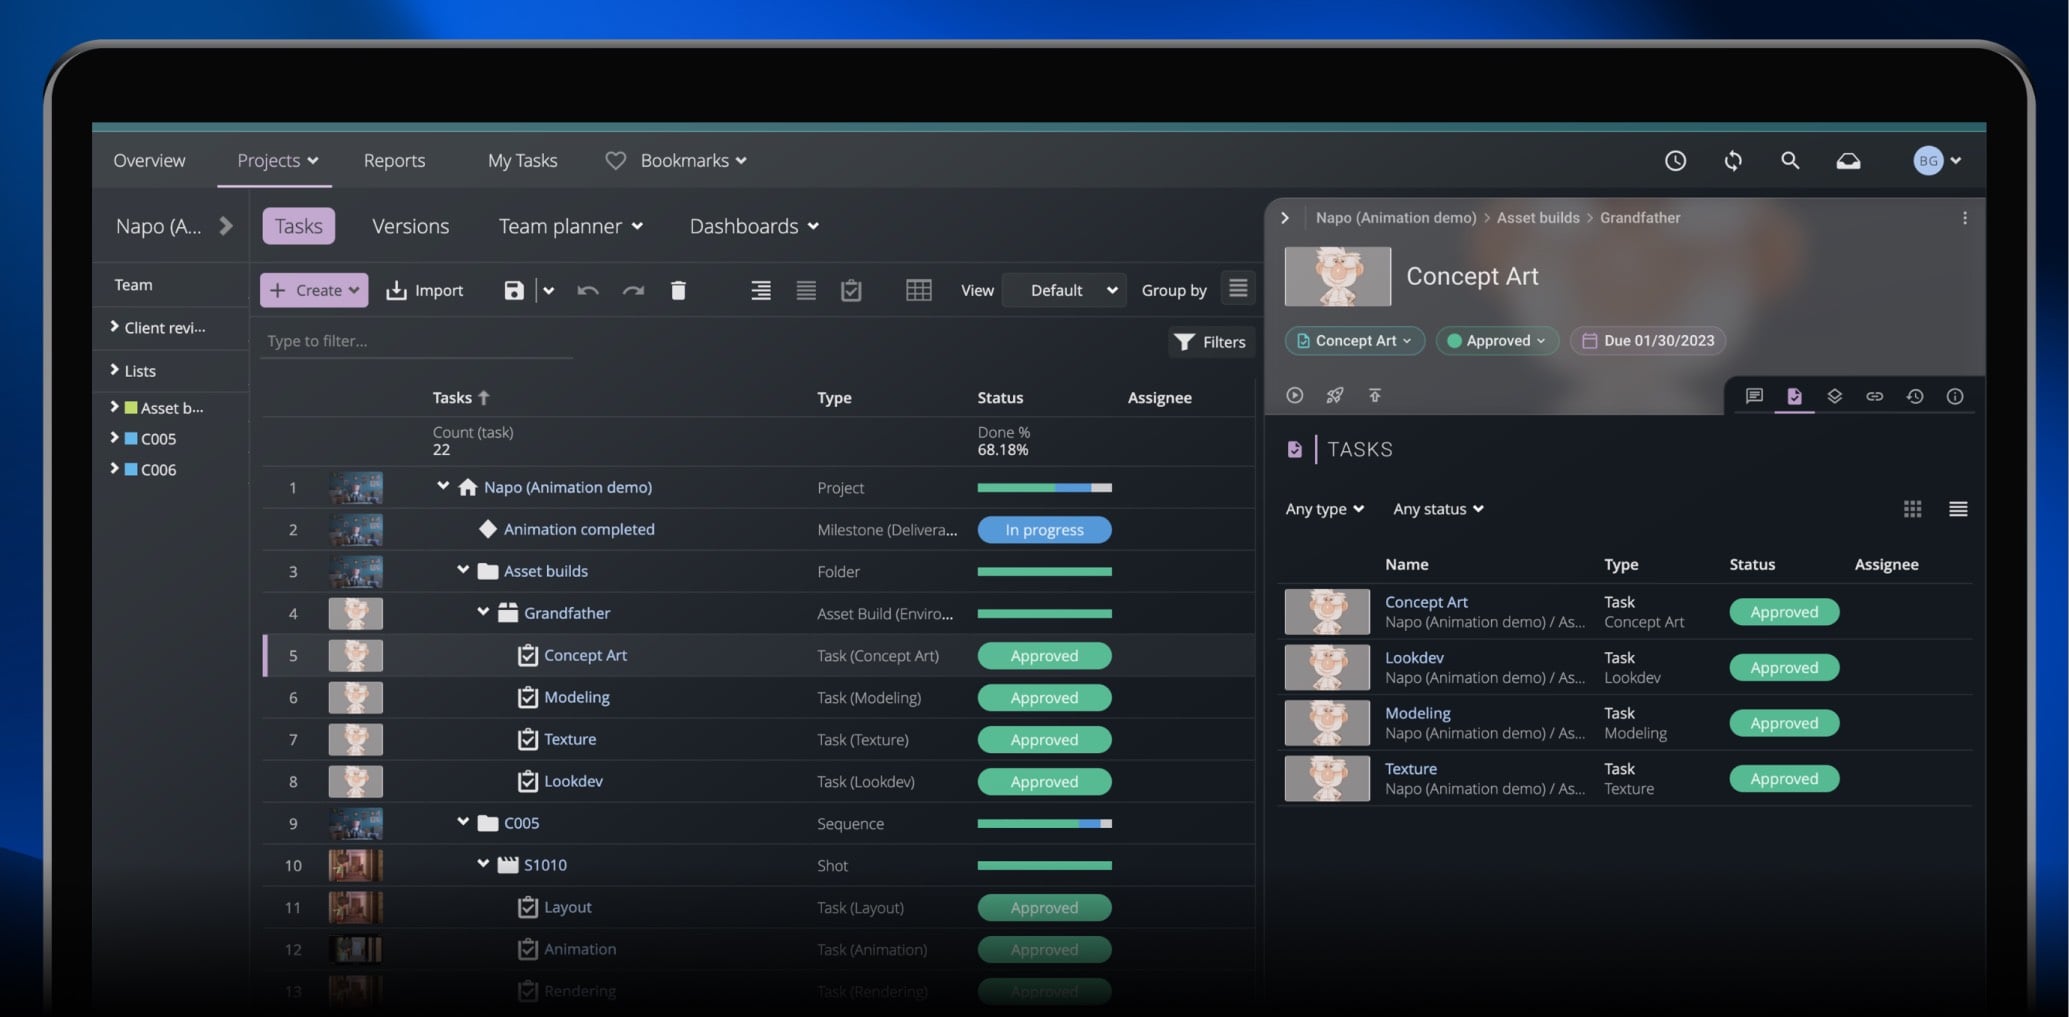Open the Any status filter dropdown

click(1437, 509)
